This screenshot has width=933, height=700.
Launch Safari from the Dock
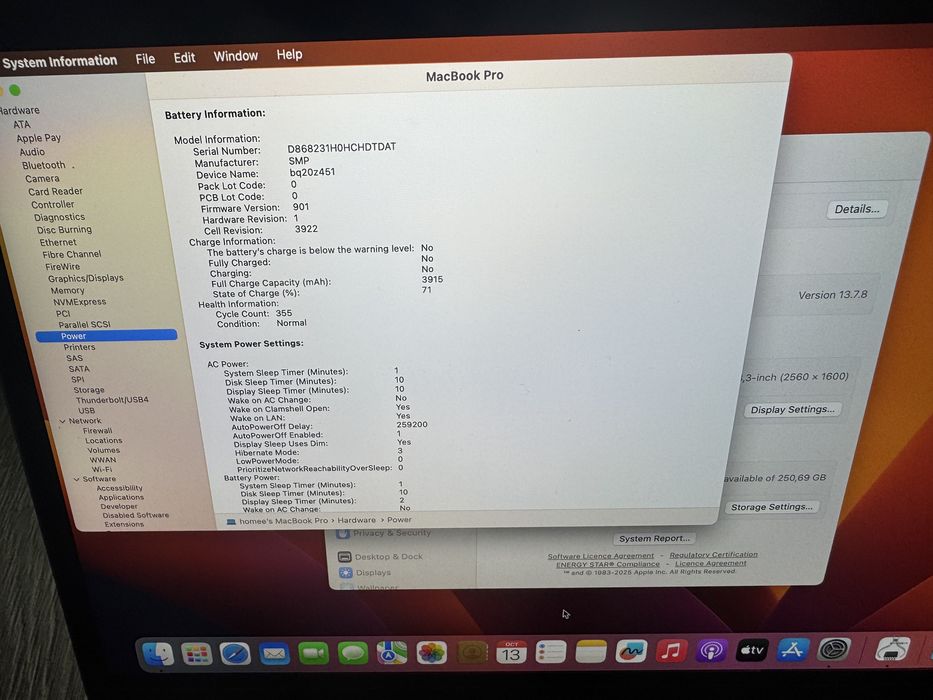(x=235, y=654)
